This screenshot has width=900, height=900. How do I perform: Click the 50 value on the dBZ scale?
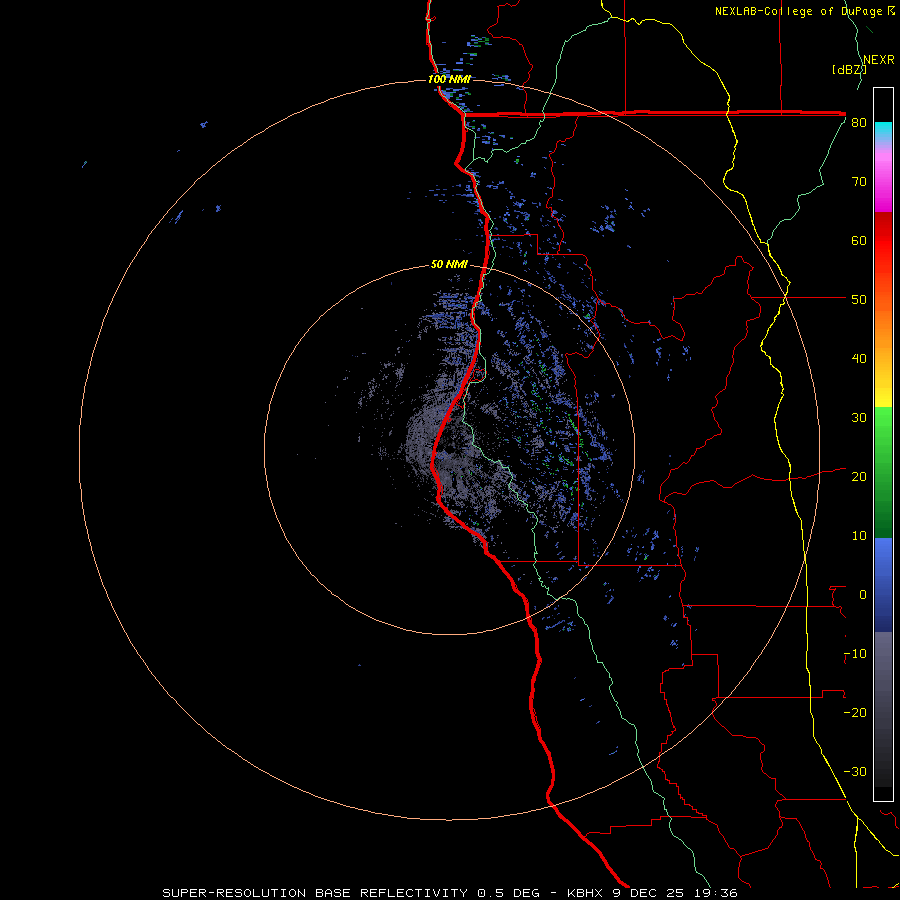(859, 300)
